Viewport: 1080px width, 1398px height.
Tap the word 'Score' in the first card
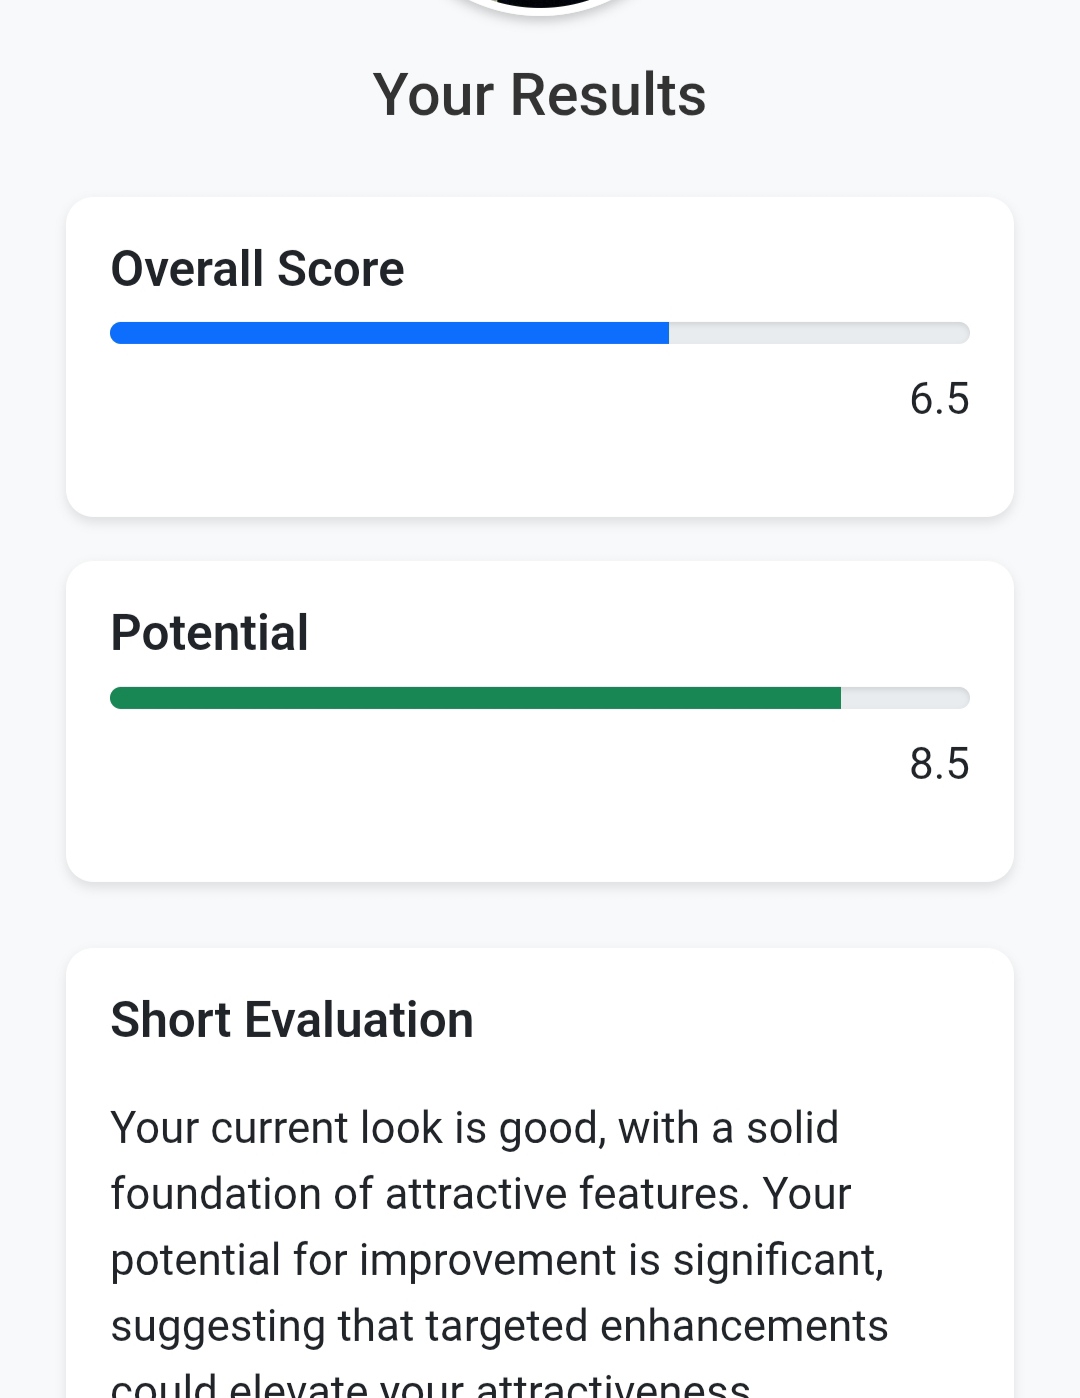tap(340, 269)
